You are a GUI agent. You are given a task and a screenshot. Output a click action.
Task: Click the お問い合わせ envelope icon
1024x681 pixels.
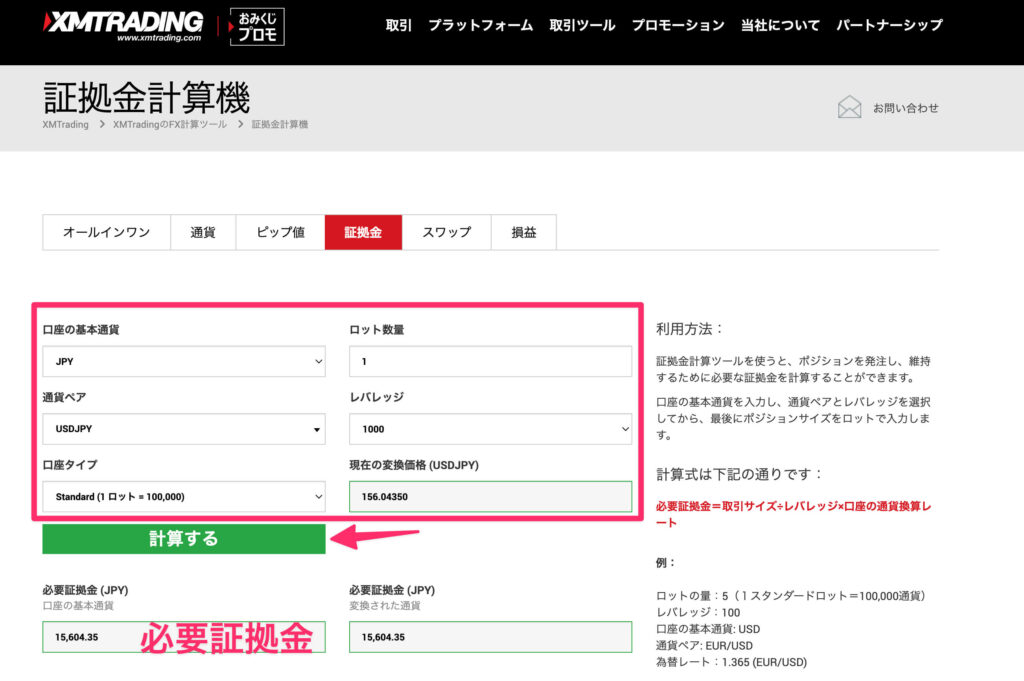tap(851, 105)
